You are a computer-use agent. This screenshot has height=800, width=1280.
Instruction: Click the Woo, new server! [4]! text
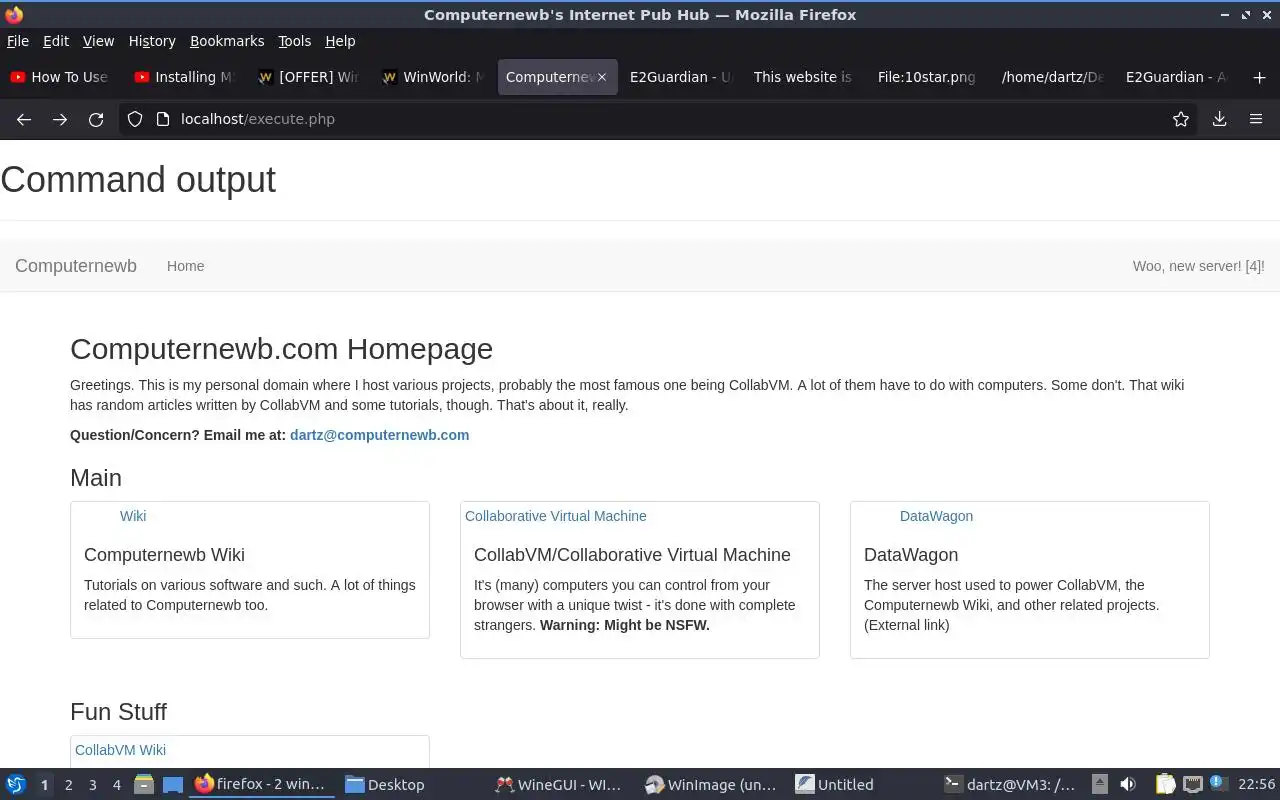[x=1198, y=266]
